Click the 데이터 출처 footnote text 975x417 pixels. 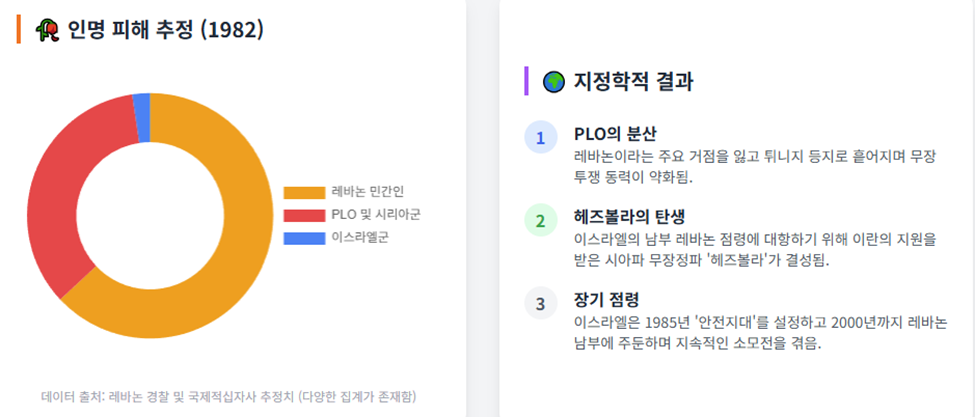tap(229, 396)
